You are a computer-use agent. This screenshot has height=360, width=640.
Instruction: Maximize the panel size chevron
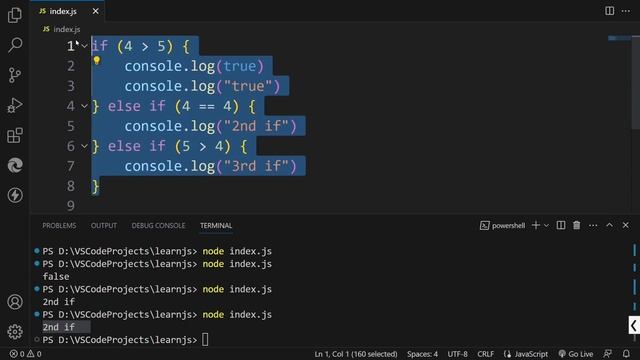pyautogui.click(x=609, y=225)
